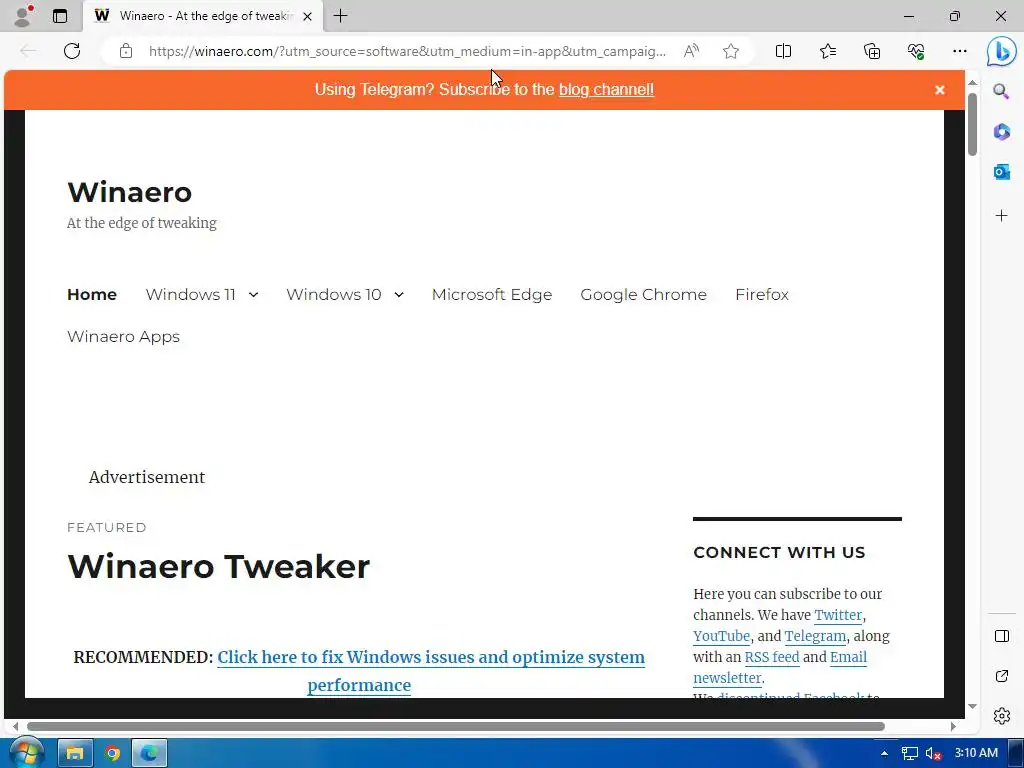
Task: Add sidebar app with plus icon
Action: tap(1001, 216)
